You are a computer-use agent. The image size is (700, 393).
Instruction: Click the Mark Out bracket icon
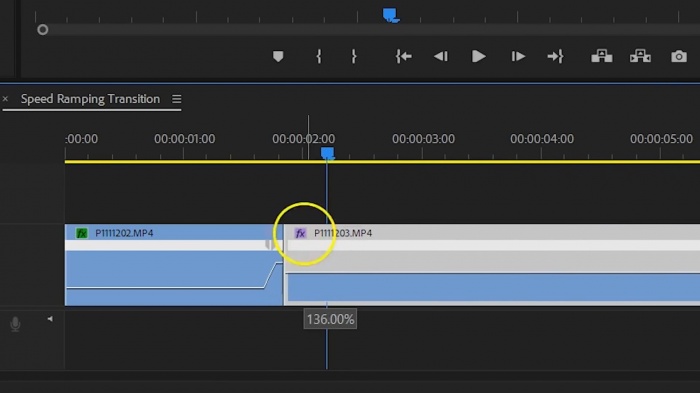pos(354,57)
